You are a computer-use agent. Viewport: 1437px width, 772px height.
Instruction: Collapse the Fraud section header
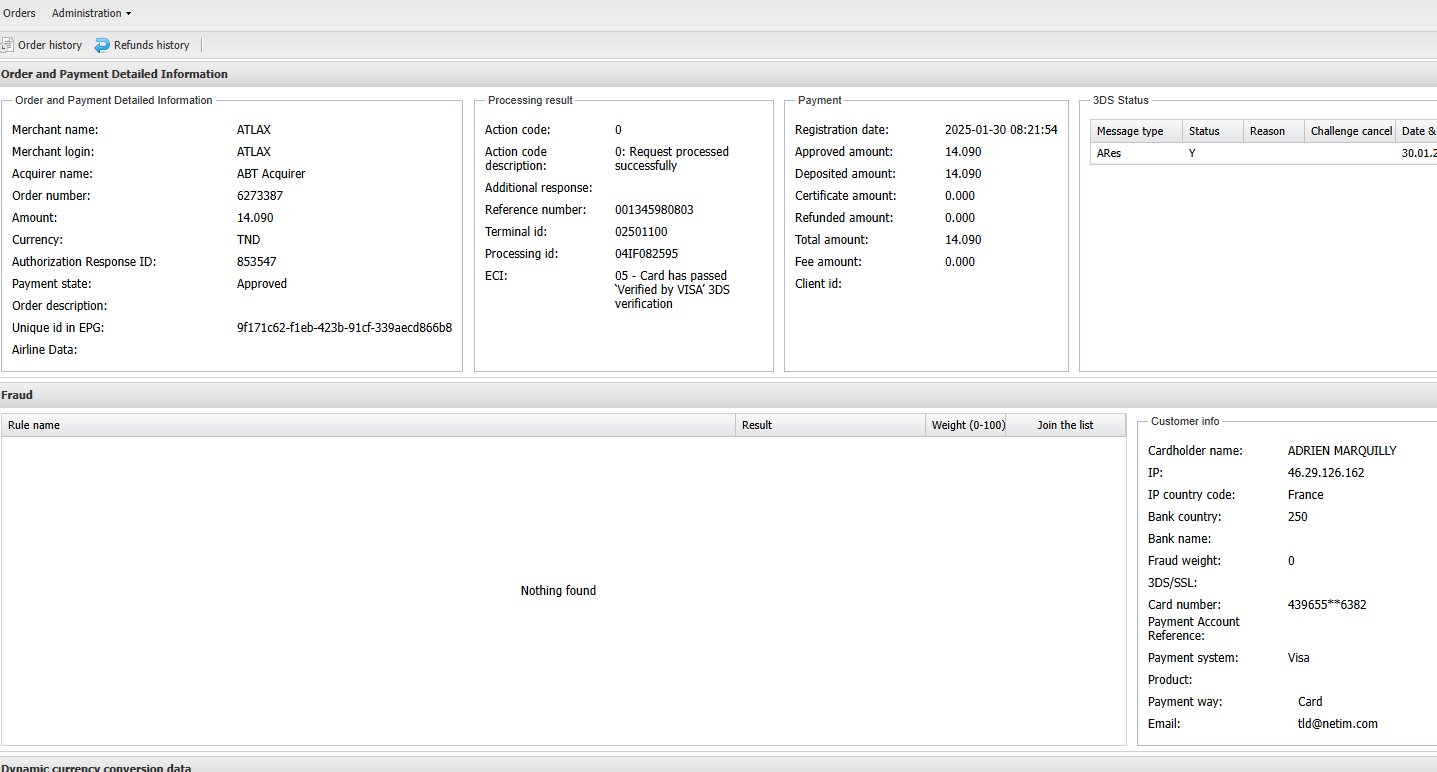(17, 395)
